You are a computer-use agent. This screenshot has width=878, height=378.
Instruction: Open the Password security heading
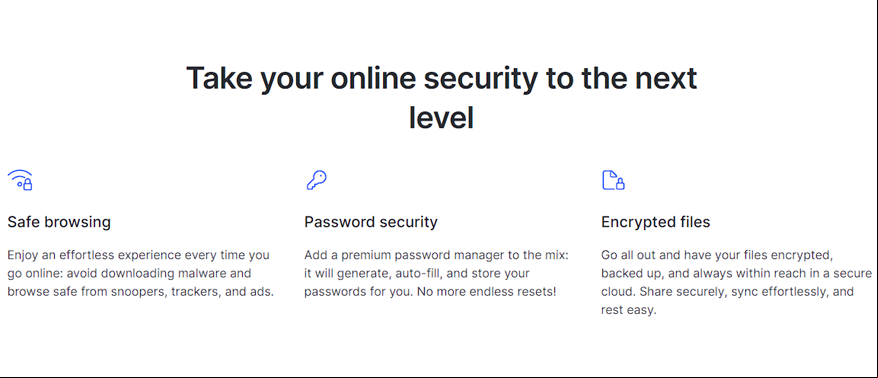pyautogui.click(x=371, y=222)
